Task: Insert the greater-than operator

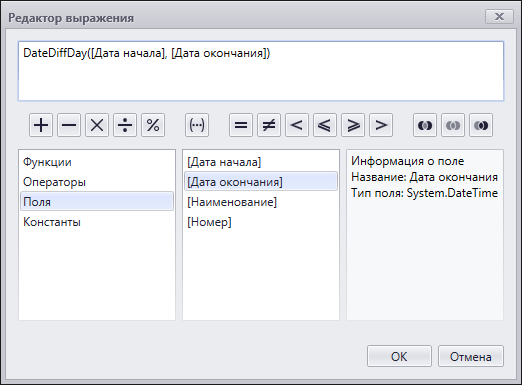Action: [x=381, y=125]
